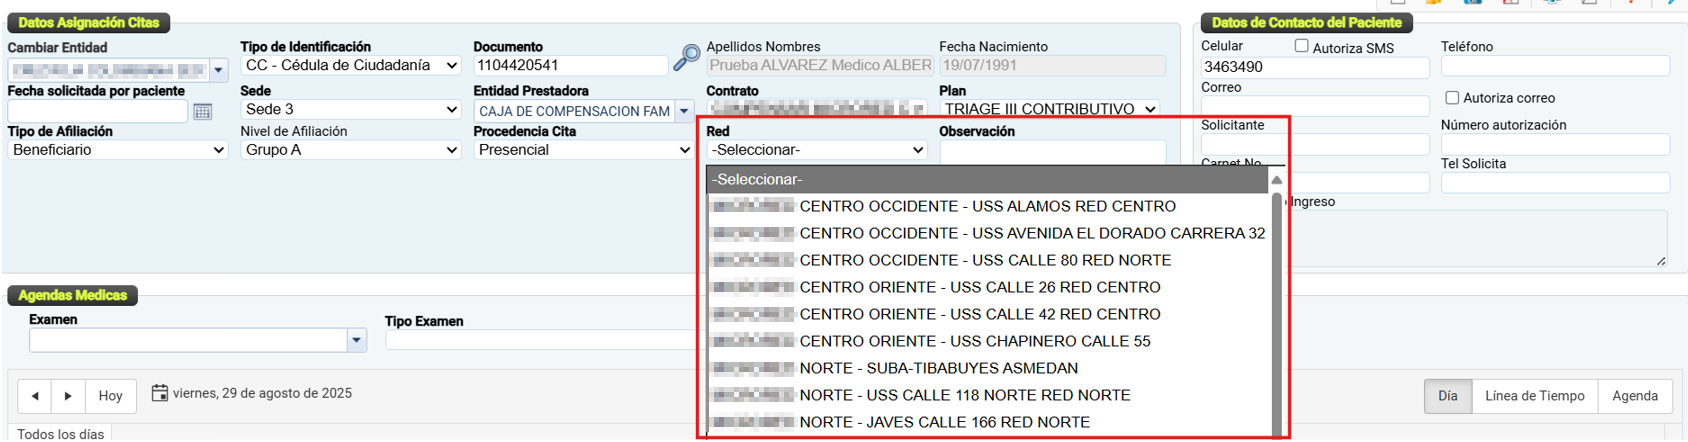
Task: Switch to the Agenda view tab
Action: pyautogui.click(x=1634, y=396)
